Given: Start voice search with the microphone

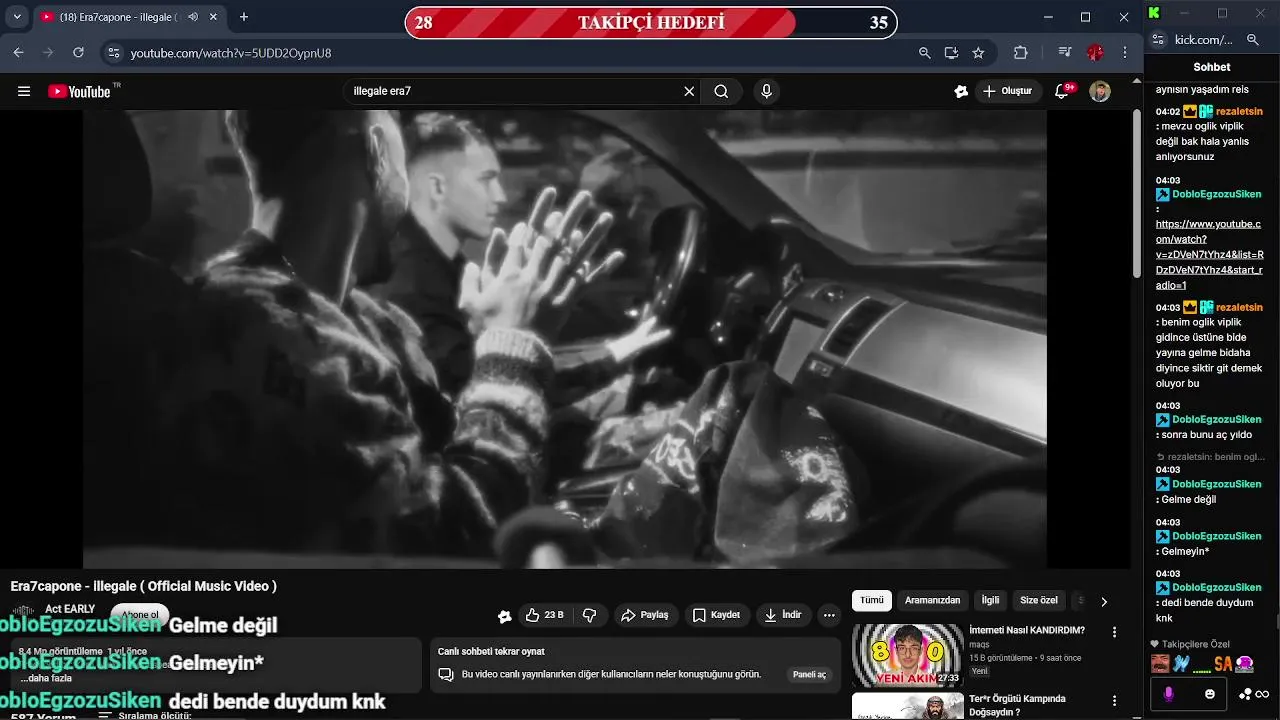Looking at the screenshot, I should tap(766, 91).
